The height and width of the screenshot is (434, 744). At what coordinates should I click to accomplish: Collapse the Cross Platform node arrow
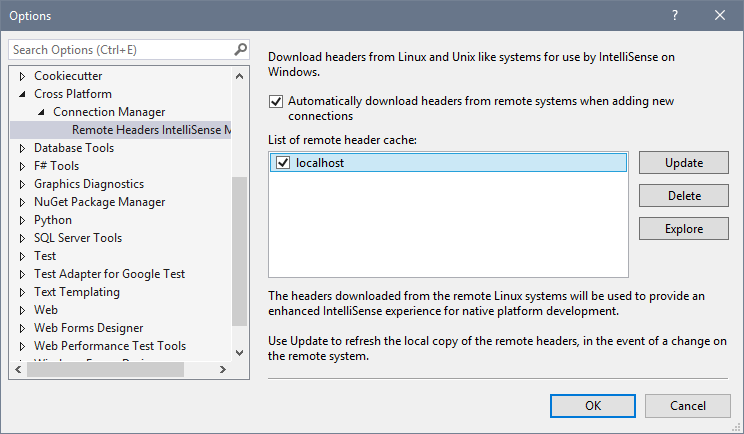coord(22,94)
